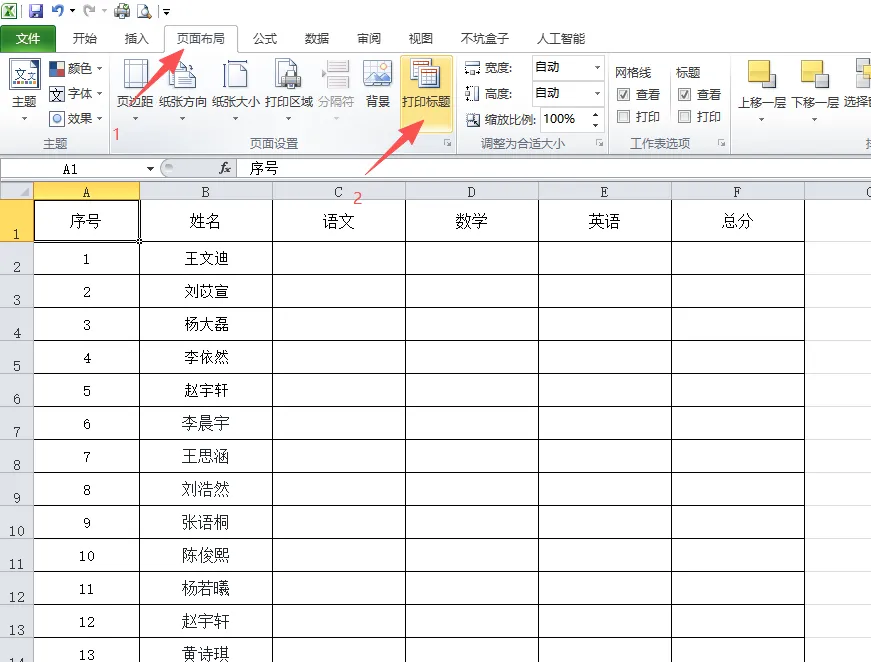Open the 颜色 theme colors dropdown
The image size is (871, 662).
coord(76,68)
